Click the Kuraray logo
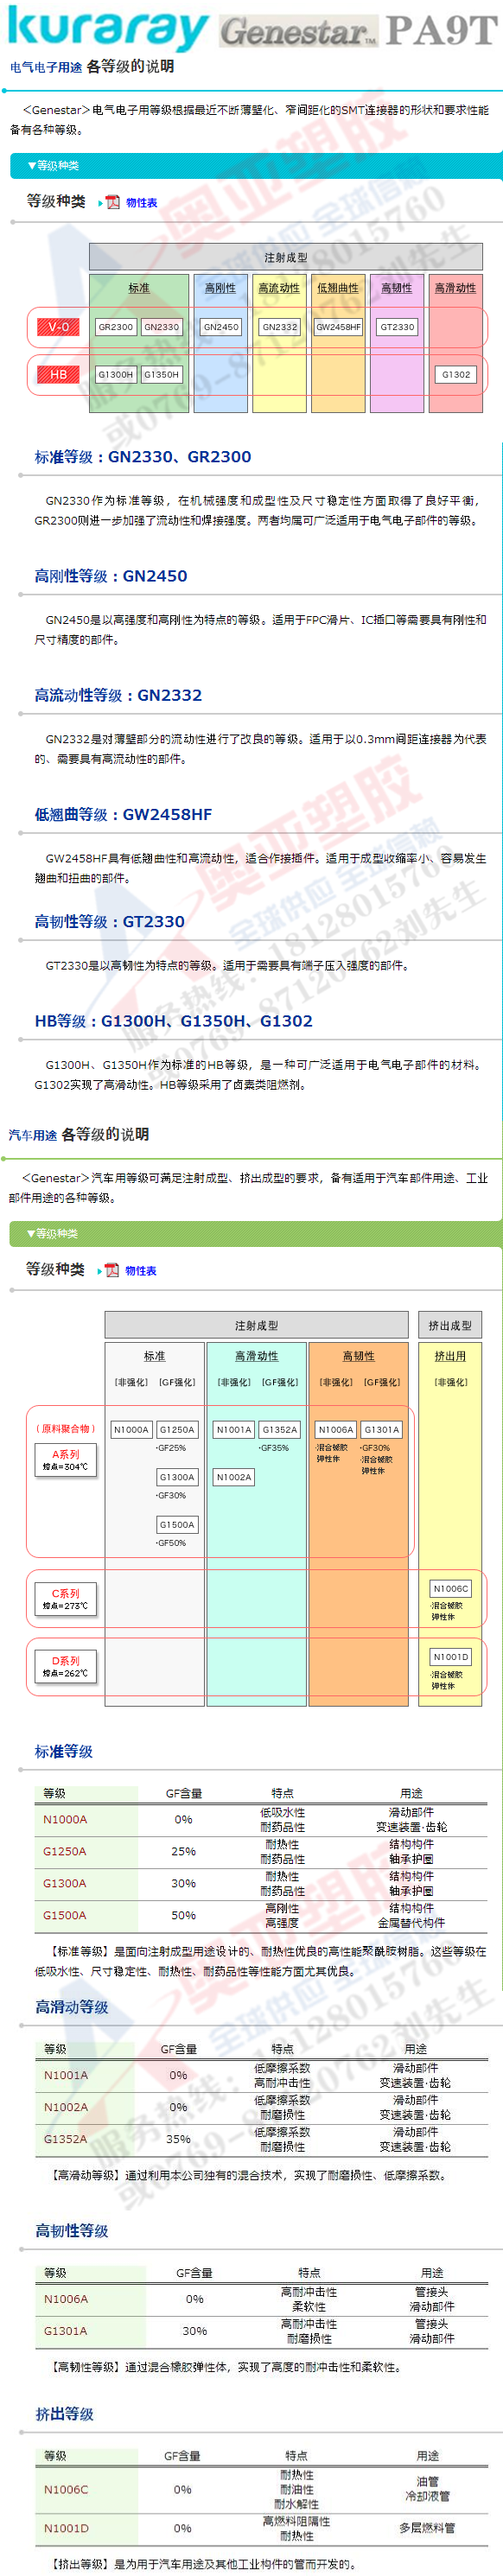 [x=107, y=30]
